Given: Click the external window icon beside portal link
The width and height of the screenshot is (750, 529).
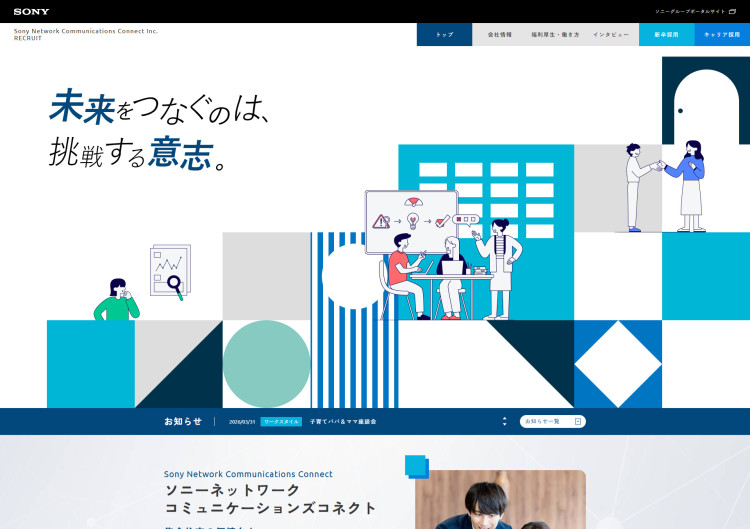Looking at the screenshot, I should tap(732, 11).
